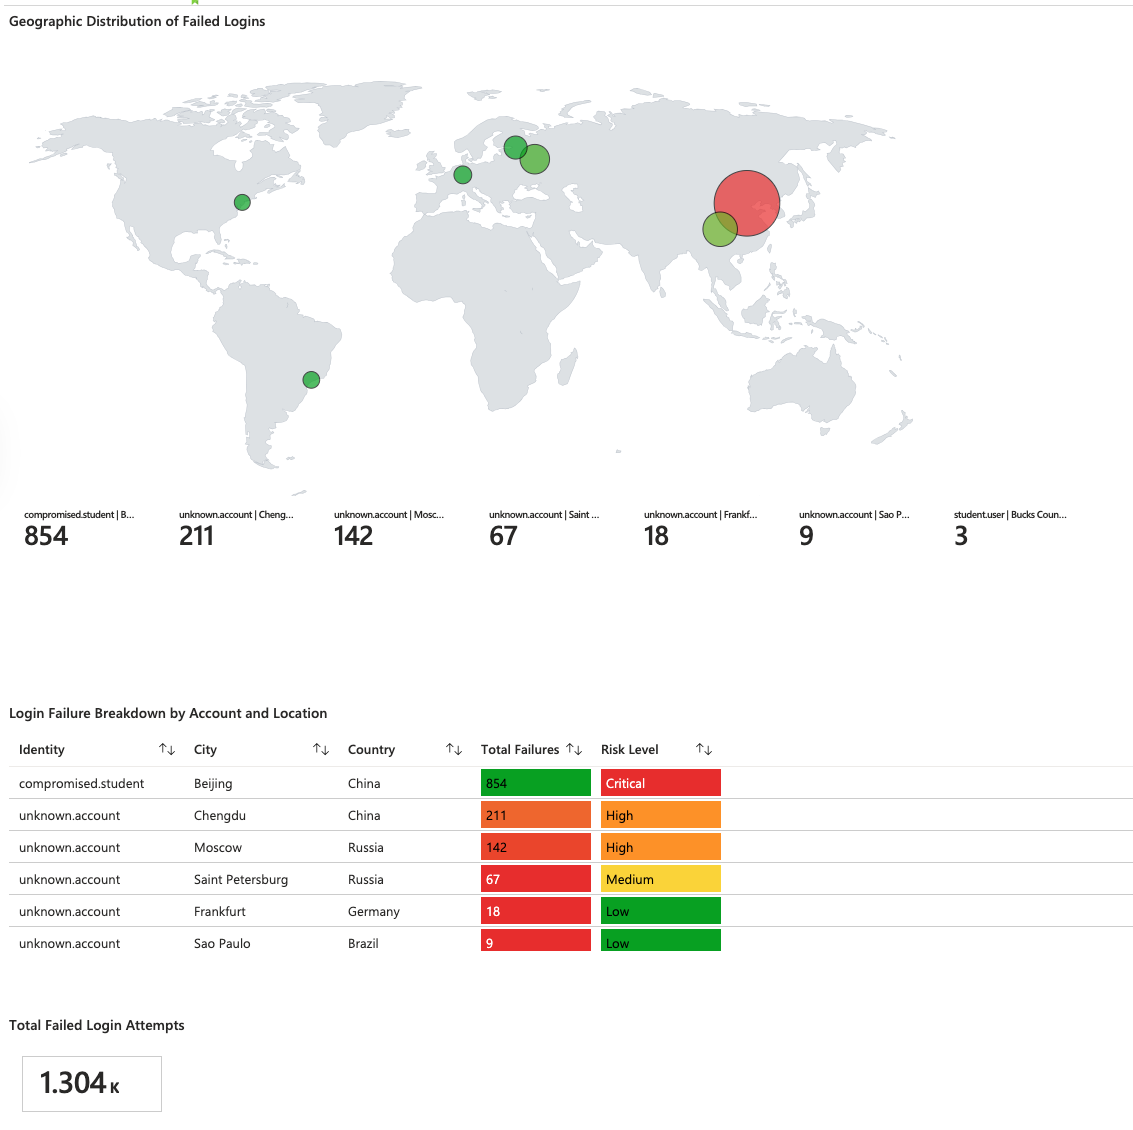Select the student.user Bucks County tile
The width and height of the screenshot is (1133, 1130).
click(x=1010, y=529)
